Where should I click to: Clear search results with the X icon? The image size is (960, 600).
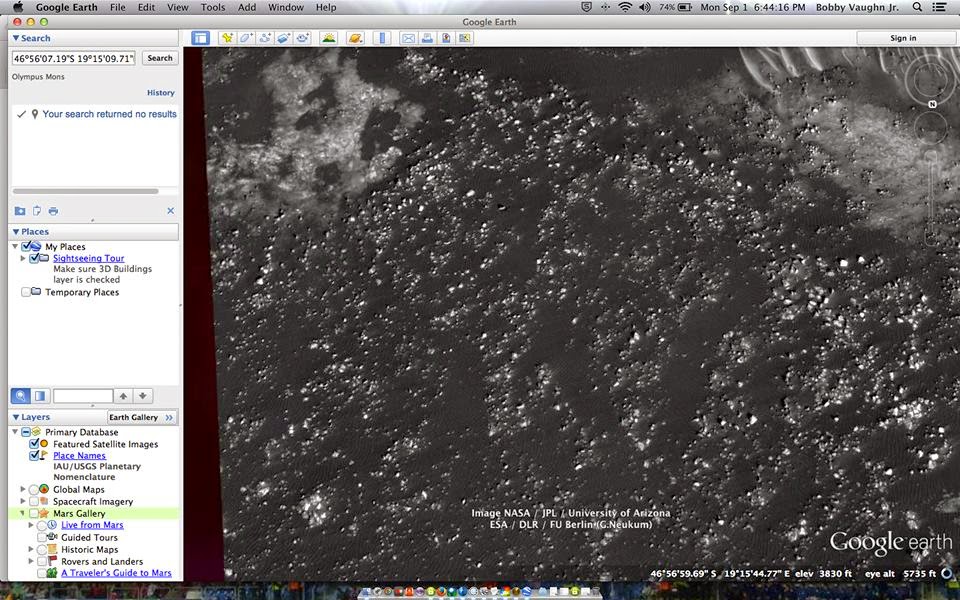coord(171,211)
